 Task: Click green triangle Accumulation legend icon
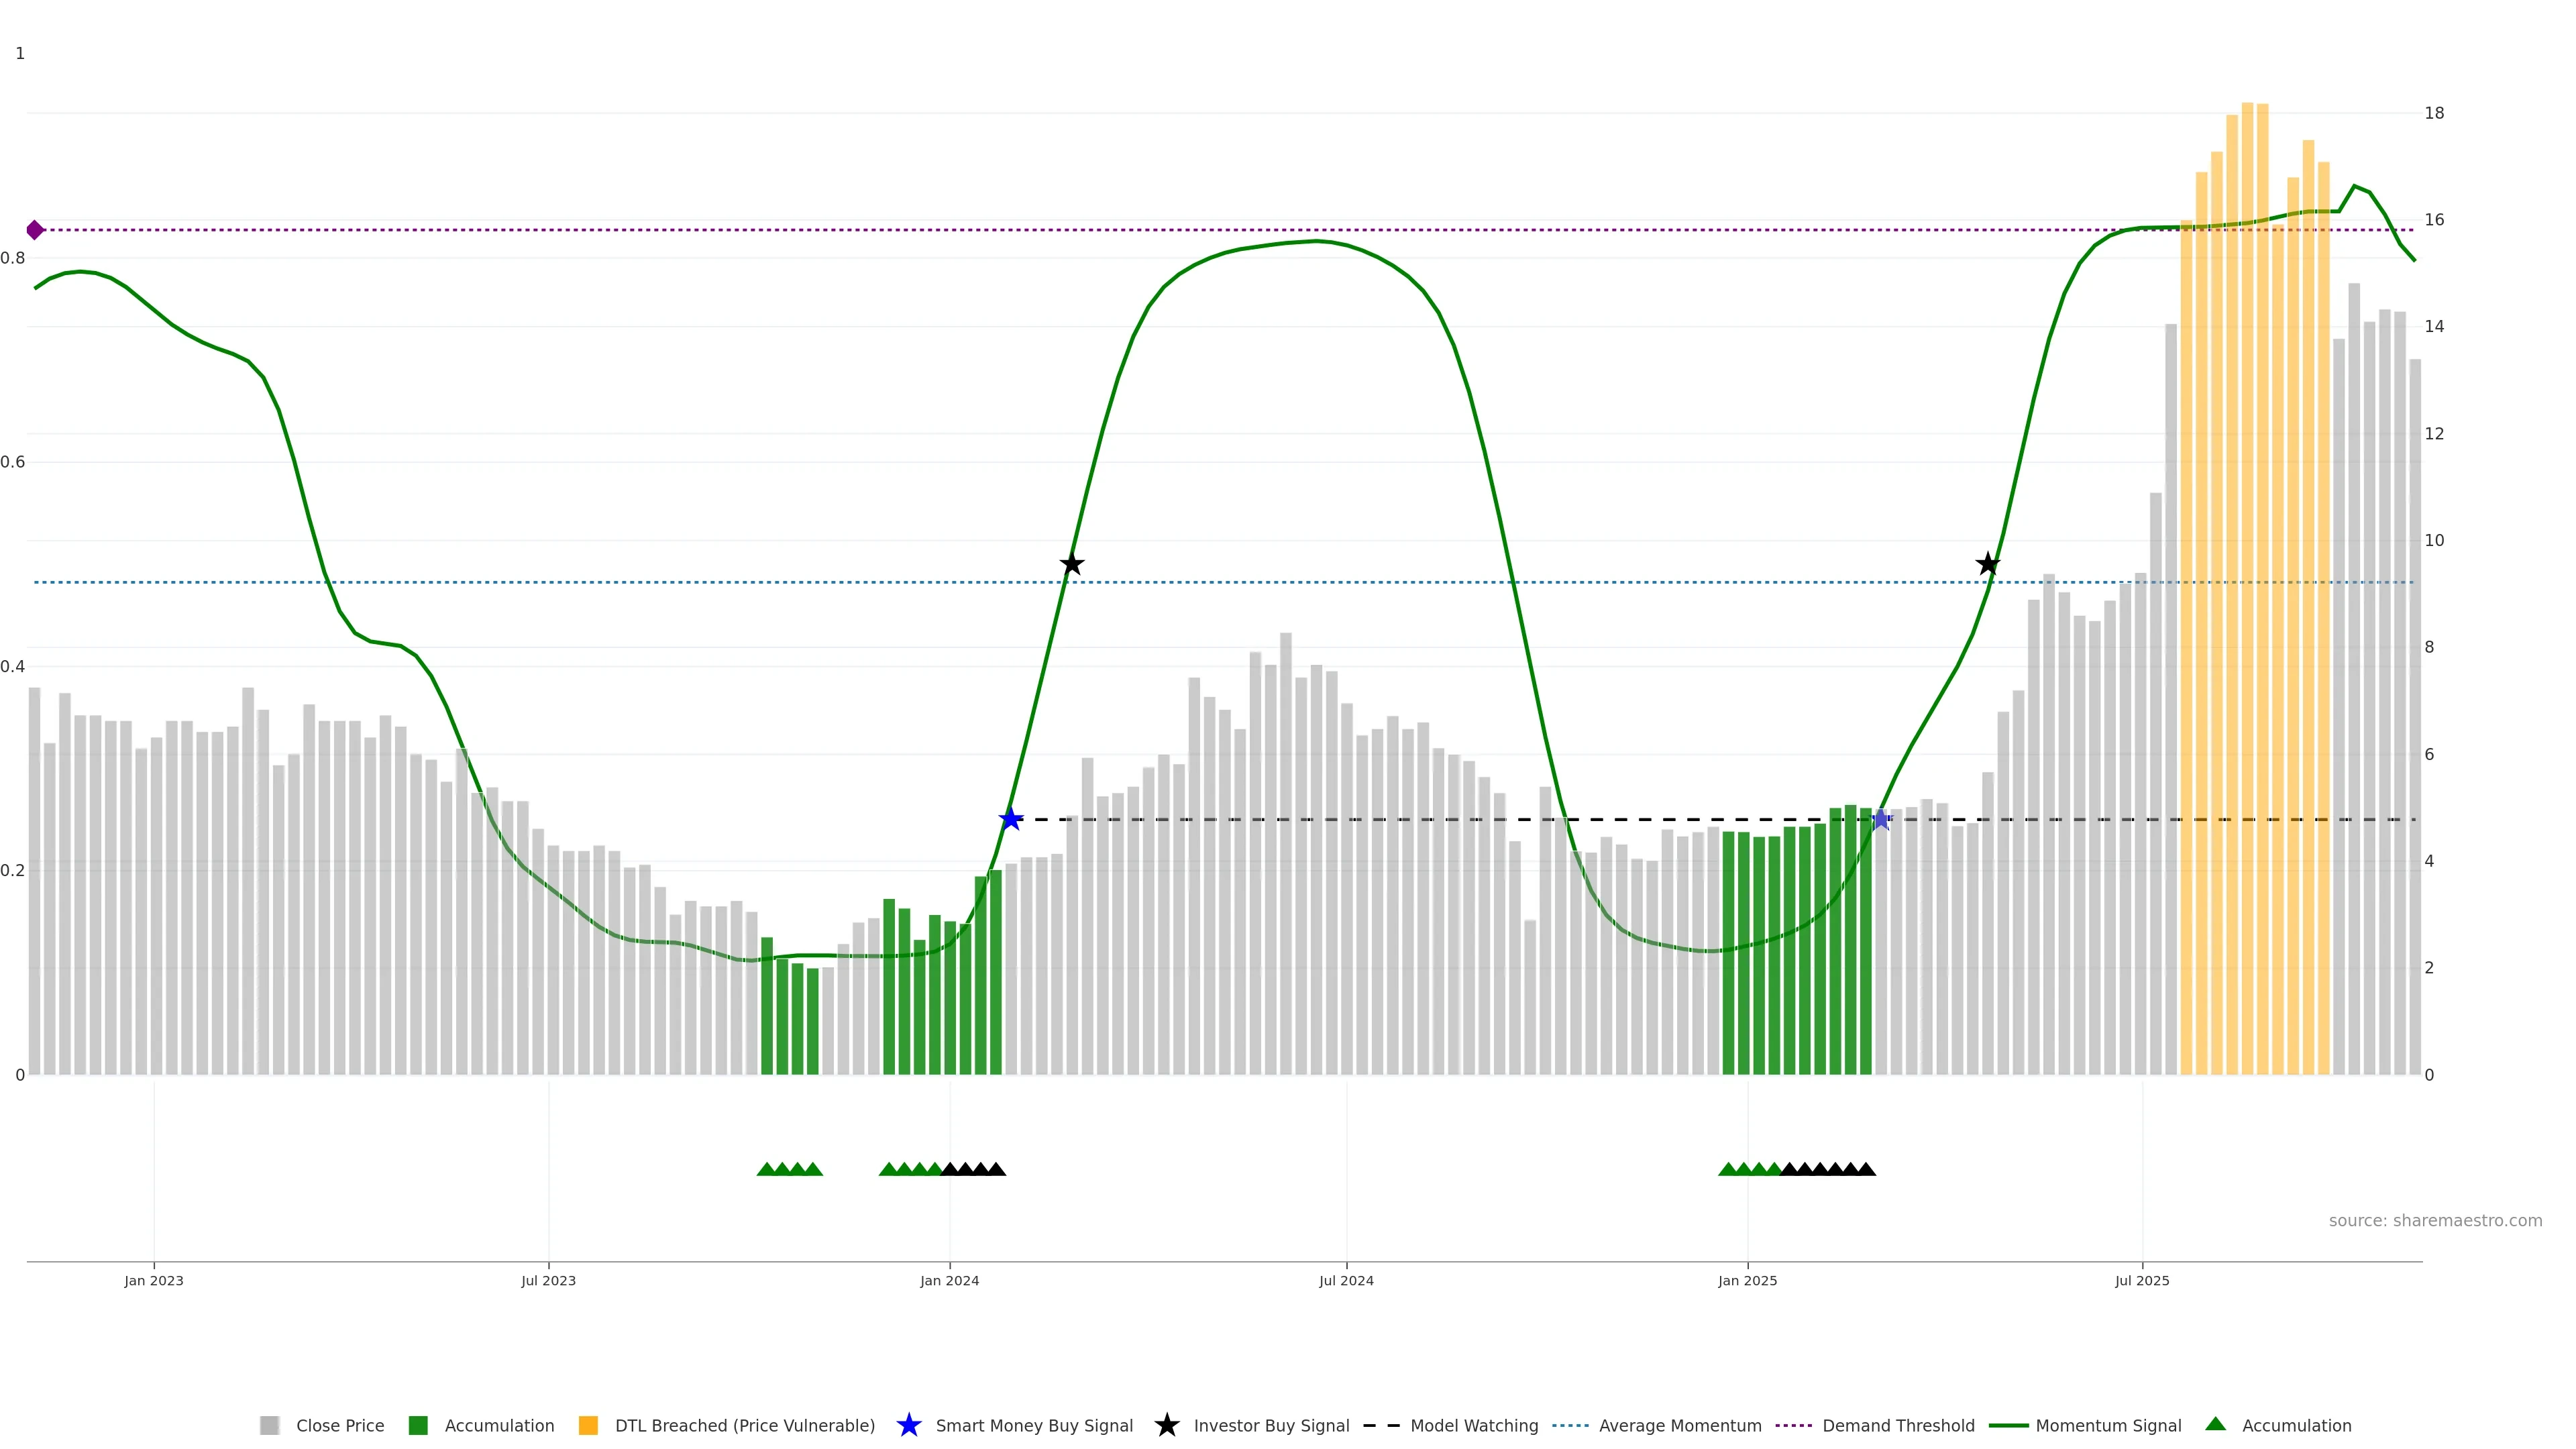coord(2215,1424)
